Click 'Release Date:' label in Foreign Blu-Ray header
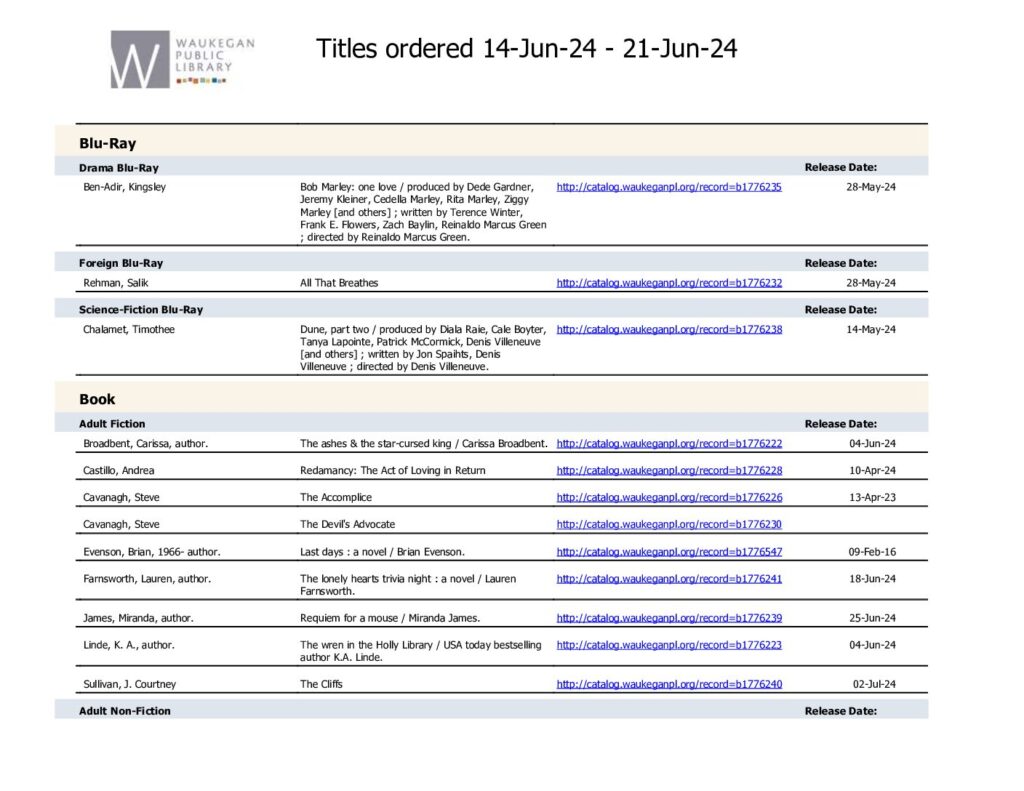 click(x=840, y=263)
